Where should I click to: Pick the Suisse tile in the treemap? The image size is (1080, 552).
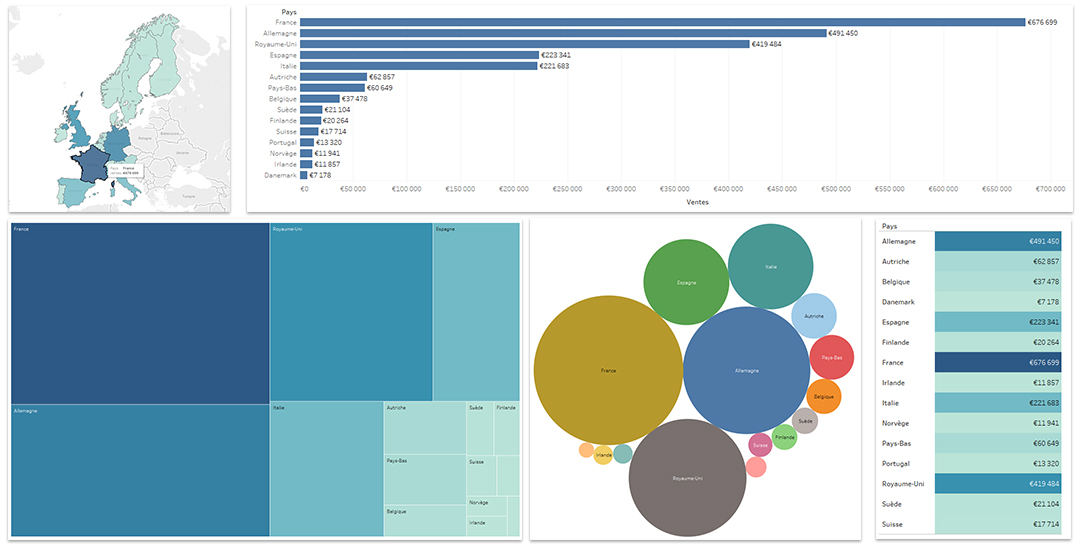click(481, 476)
